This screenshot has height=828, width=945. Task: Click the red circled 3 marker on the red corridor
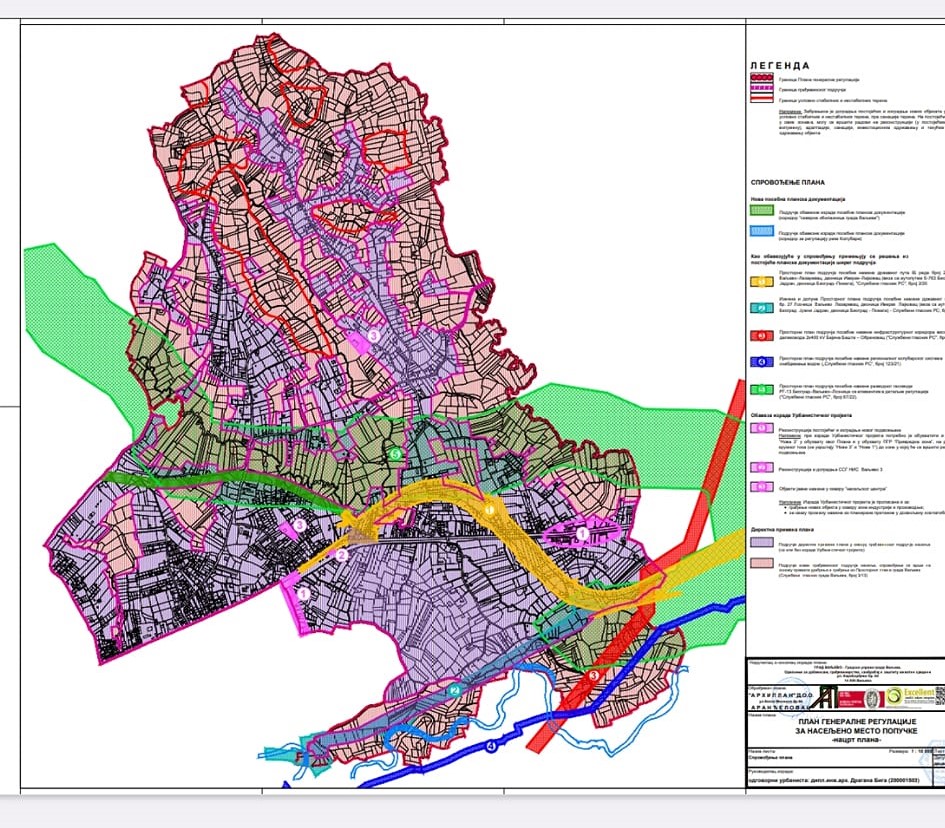point(594,676)
